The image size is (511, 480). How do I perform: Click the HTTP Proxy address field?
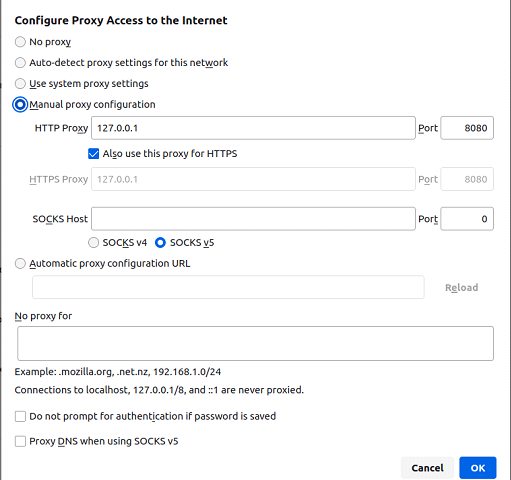[253, 128]
